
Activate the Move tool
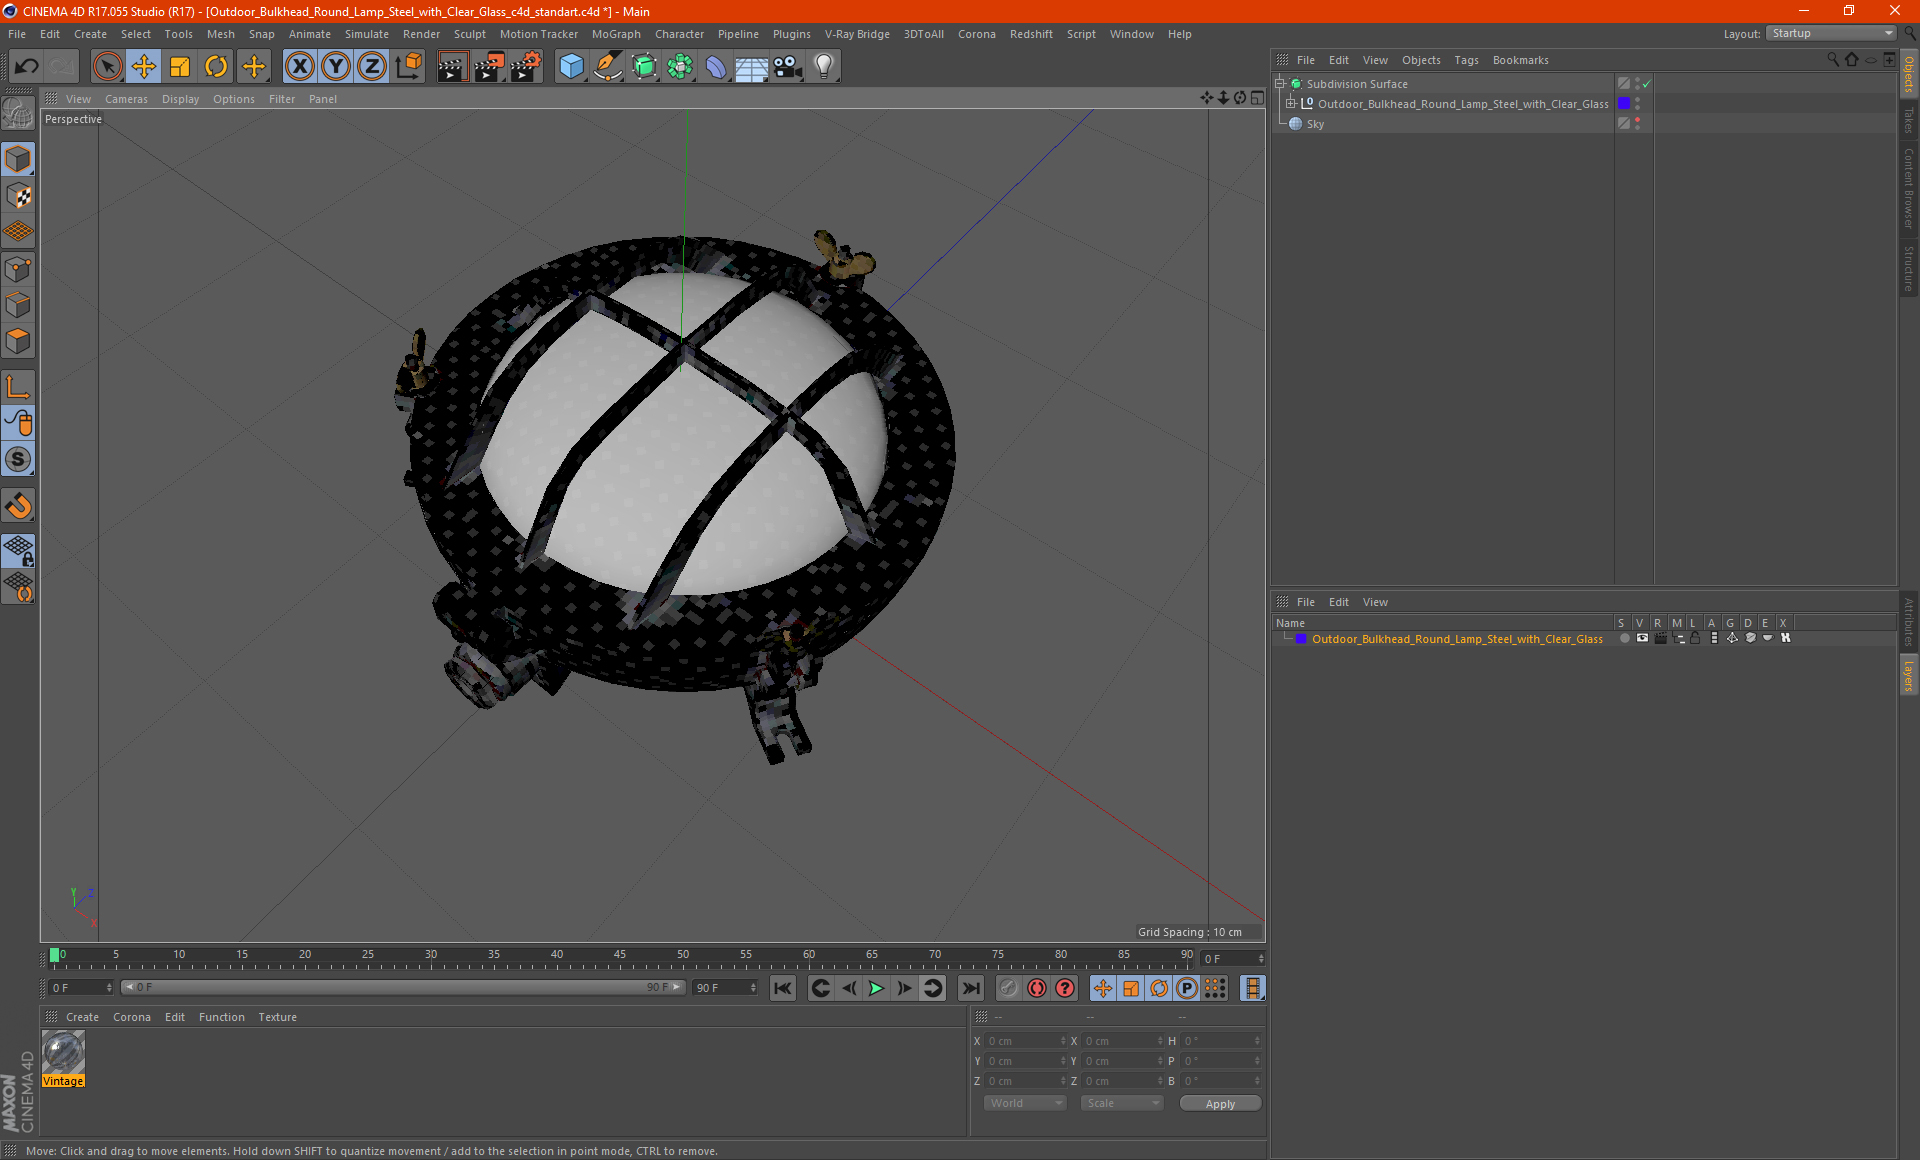[144, 67]
